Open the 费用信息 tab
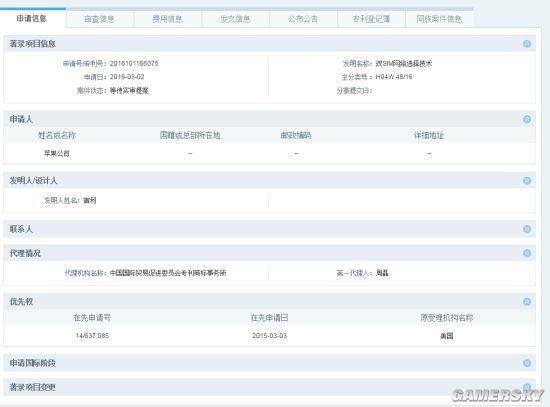The height and width of the screenshot is (407, 550). point(167,19)
